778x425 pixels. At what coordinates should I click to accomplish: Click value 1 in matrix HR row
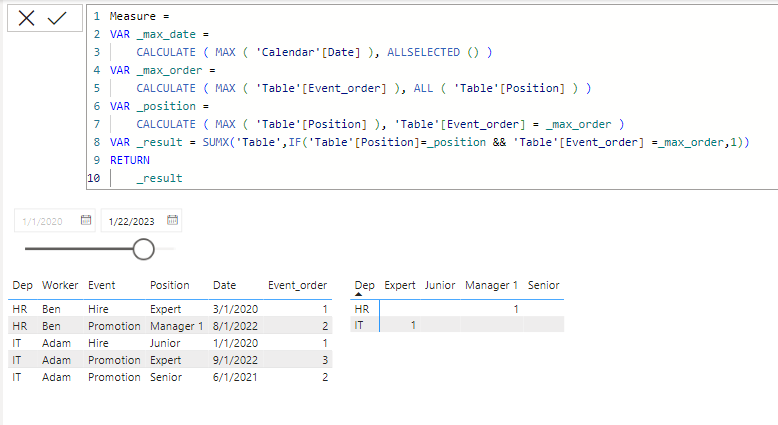(516, 309)
